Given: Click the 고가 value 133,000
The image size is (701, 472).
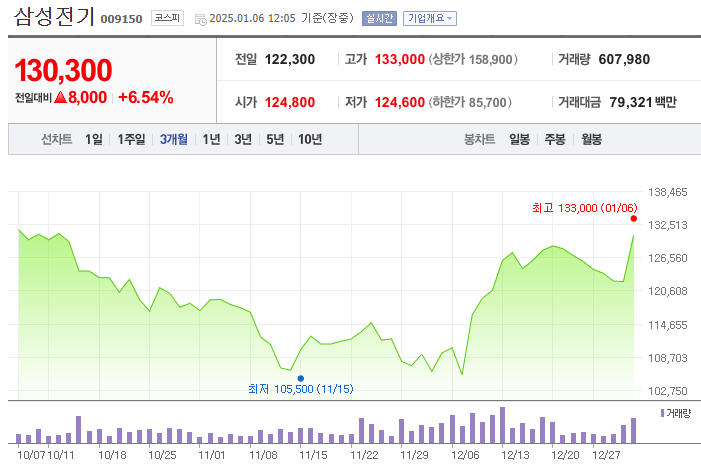Looking at the screenshot, I should (x=400, y=59).
